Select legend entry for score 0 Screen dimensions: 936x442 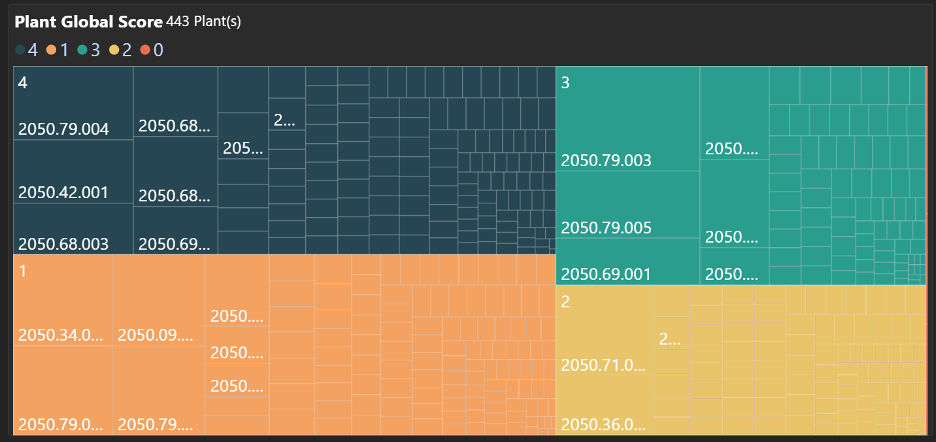pos(151,50)
